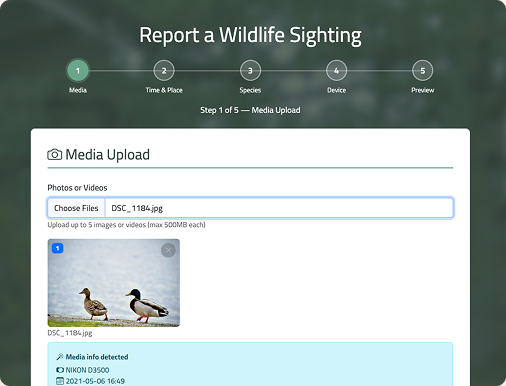
Task: Click the camera icon beside Media Upload
Action: (x=54, y=155)
